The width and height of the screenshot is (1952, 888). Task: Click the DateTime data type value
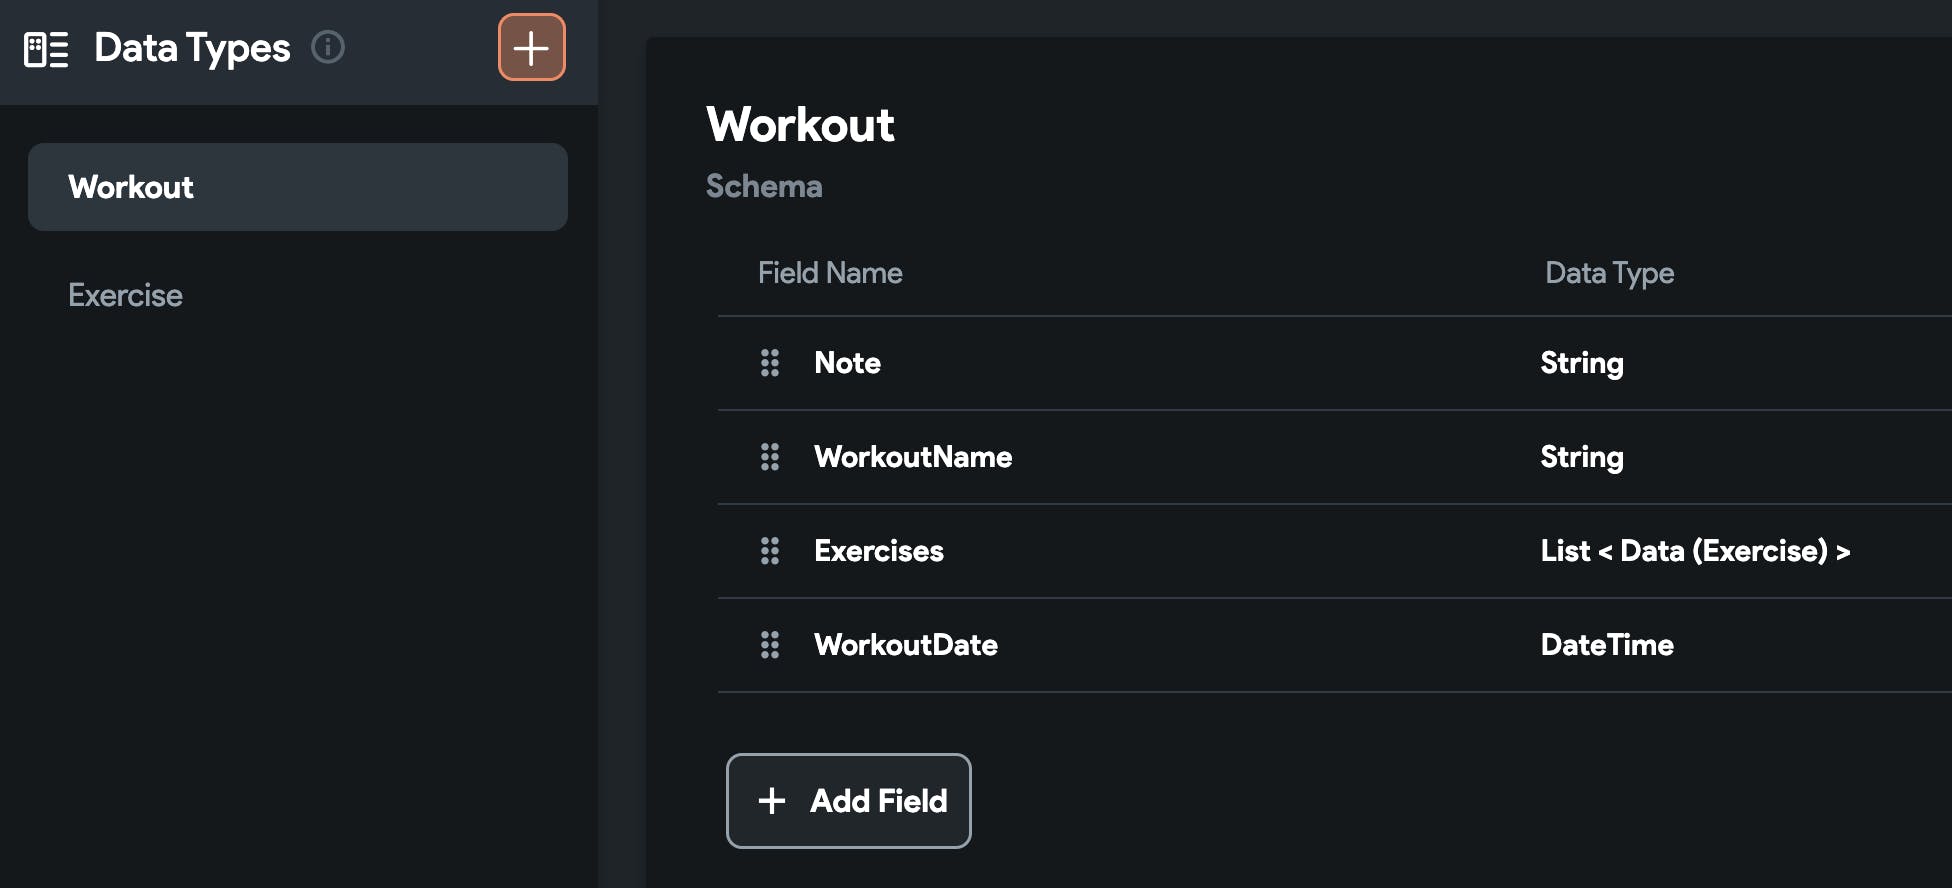[x=1606, y=645]
